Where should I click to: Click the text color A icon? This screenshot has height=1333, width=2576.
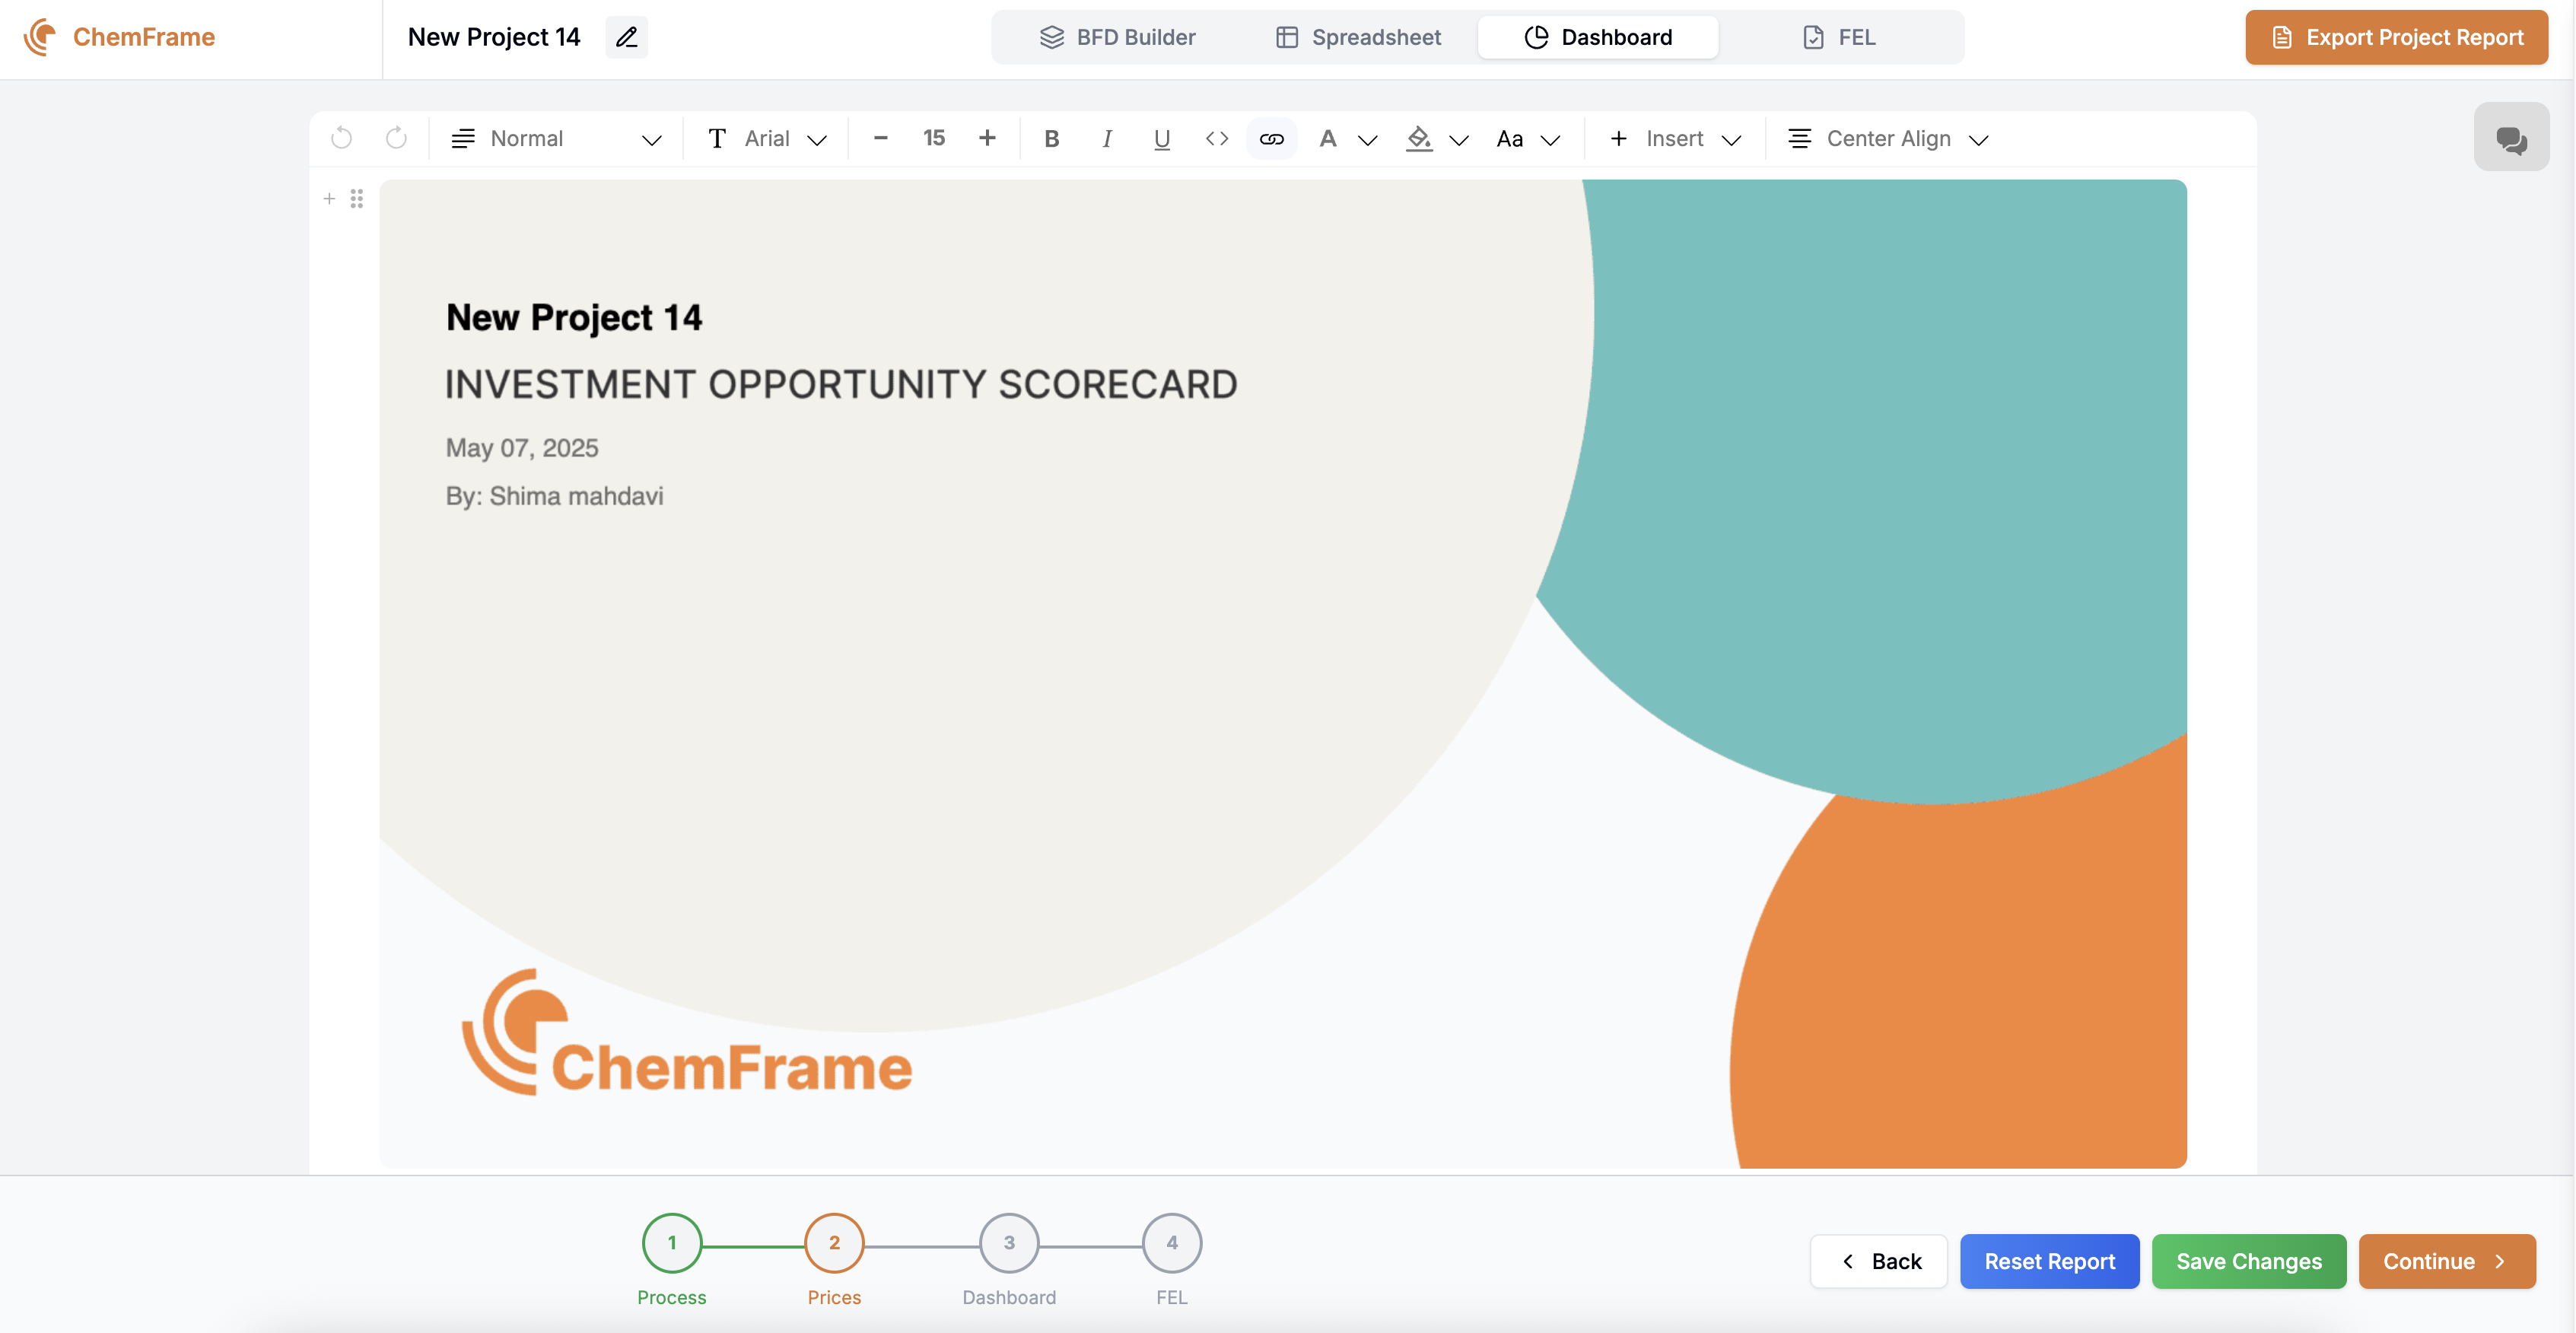pos(1327,138)
